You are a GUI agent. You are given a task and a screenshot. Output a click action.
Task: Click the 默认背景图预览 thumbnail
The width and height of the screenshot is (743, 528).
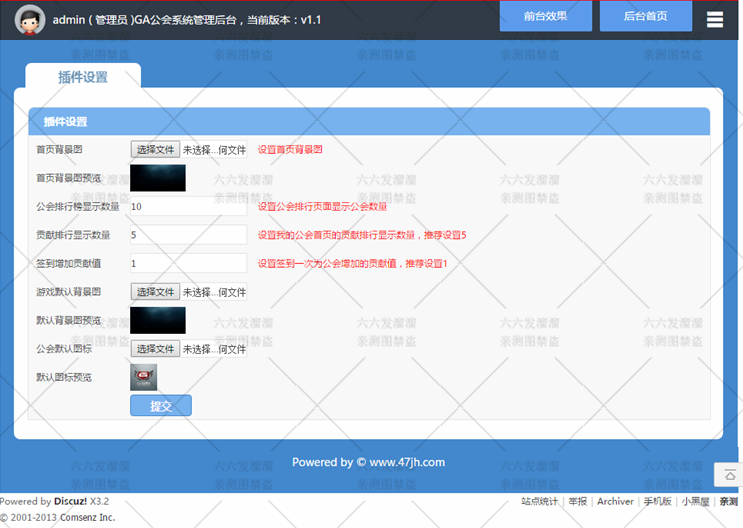click(x=158, y=320)
